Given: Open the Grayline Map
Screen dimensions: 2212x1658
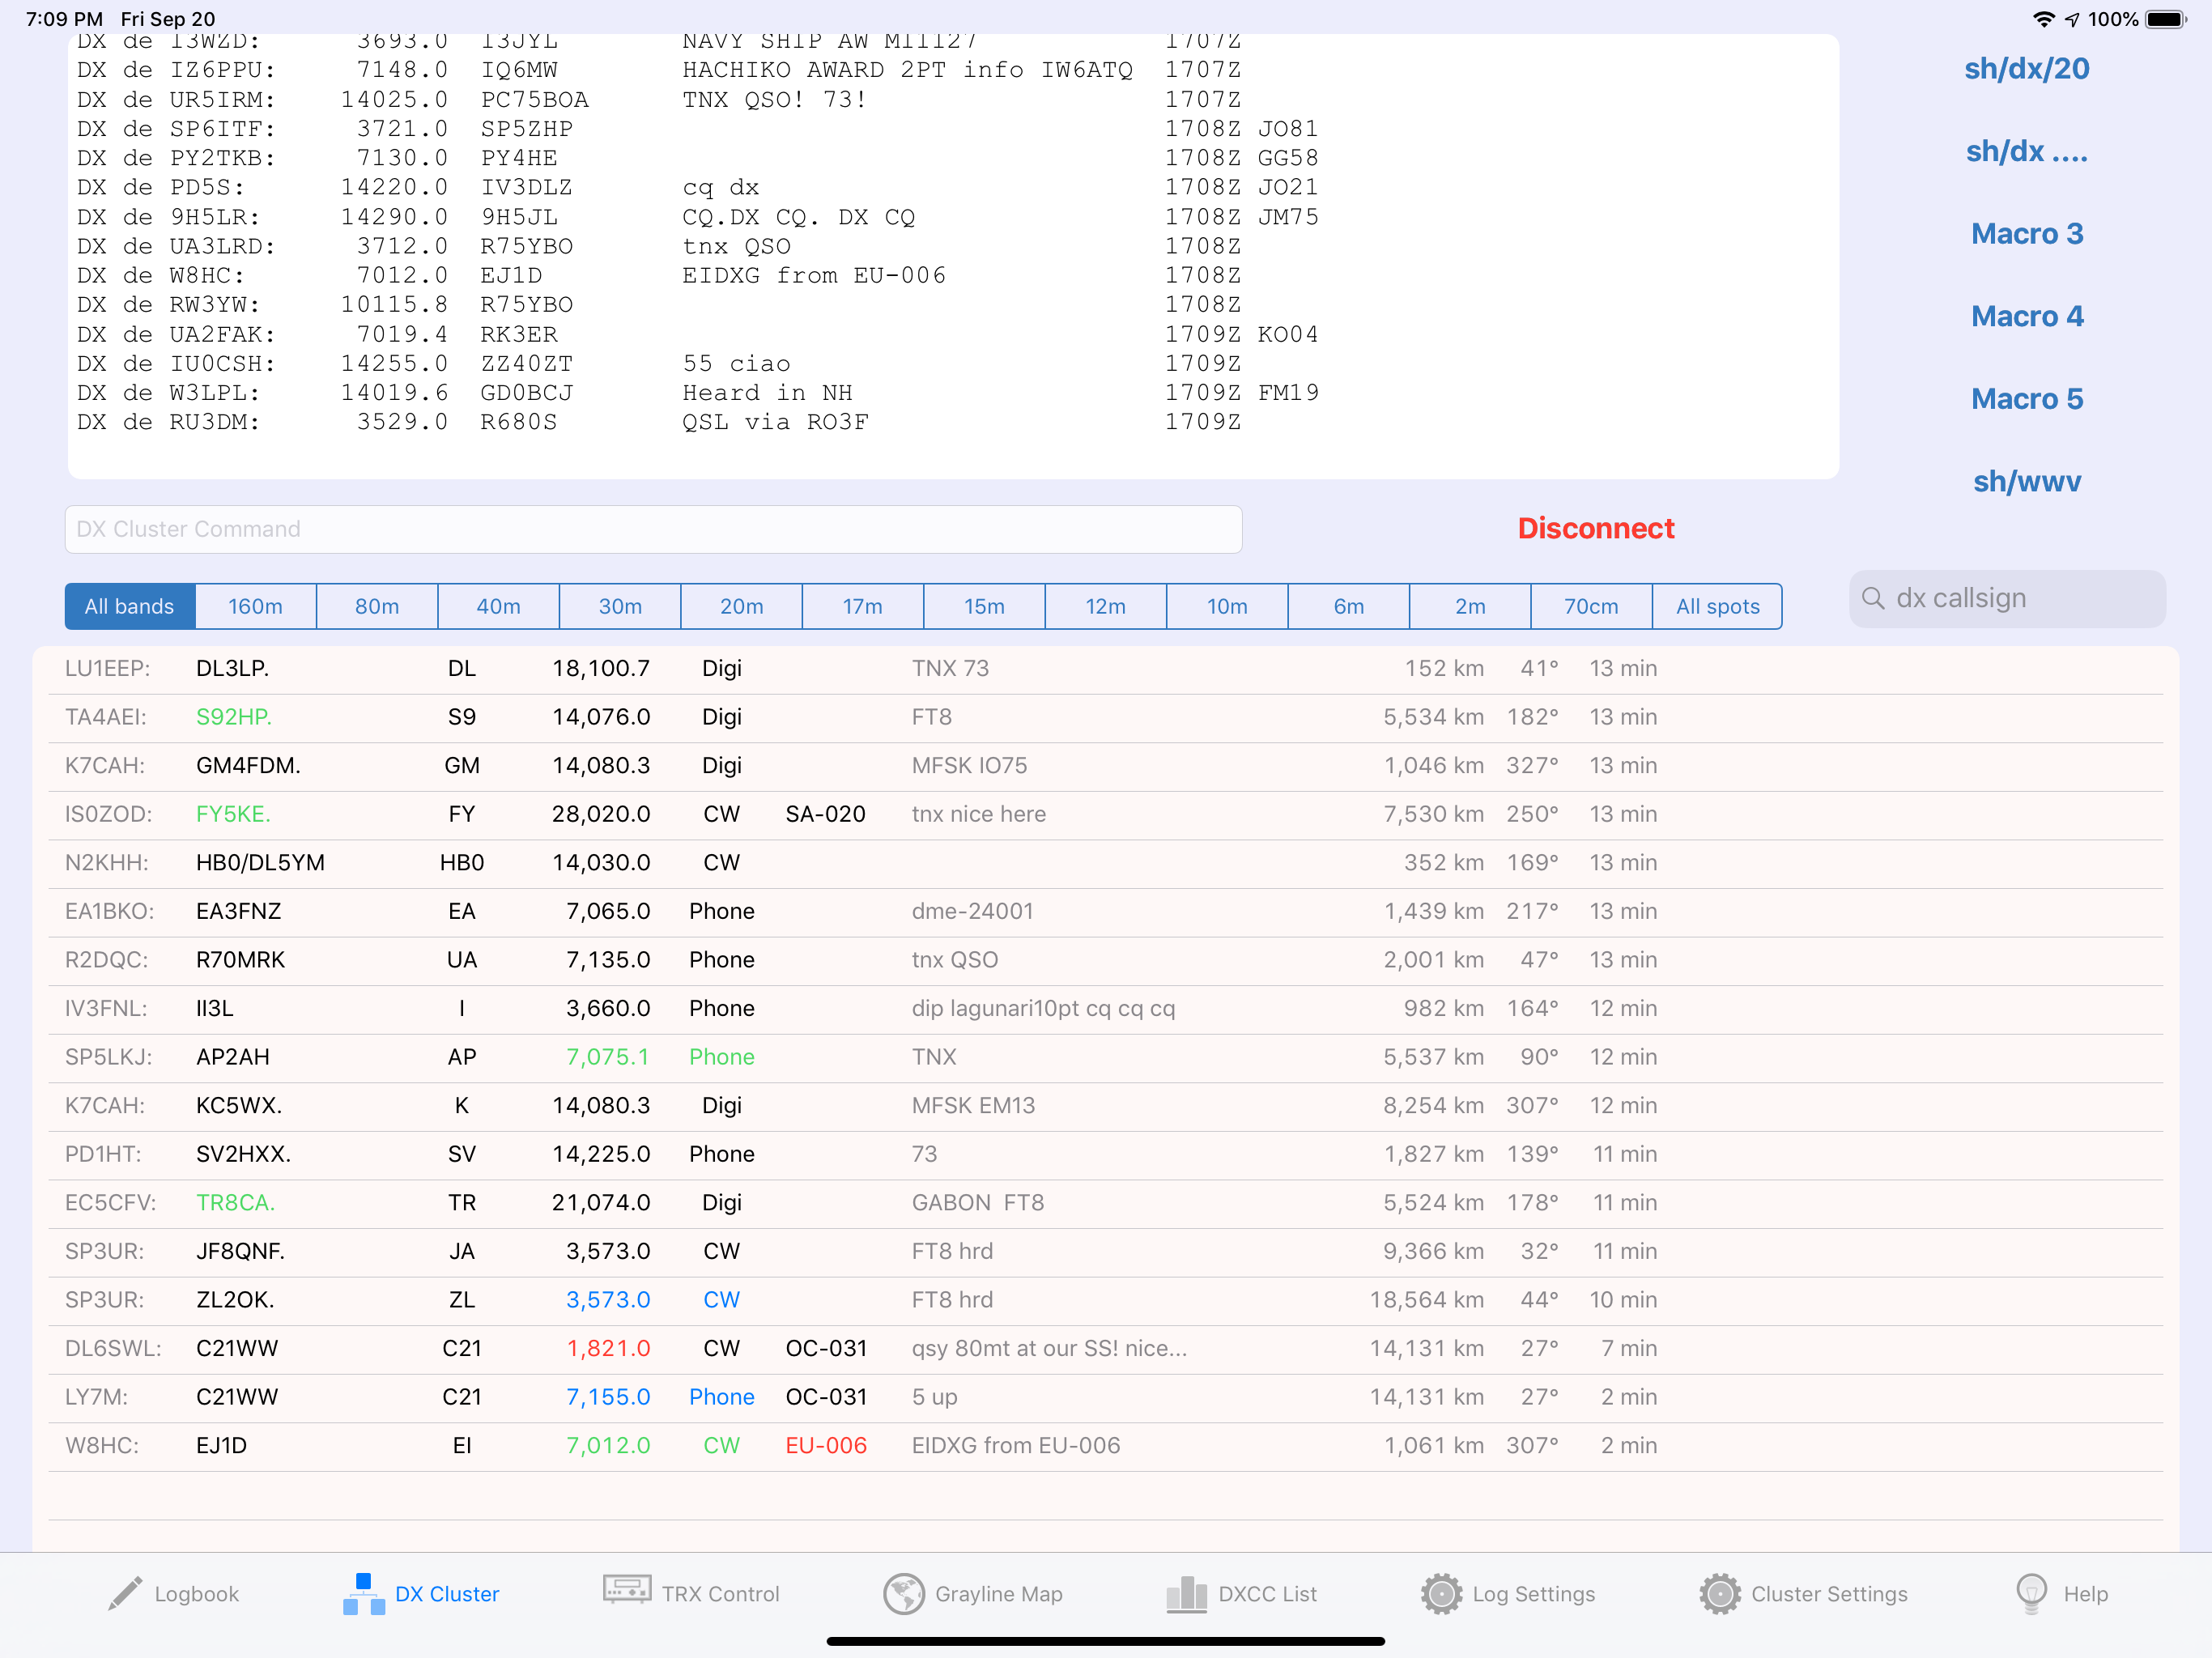Looking at the screenshot, I should 905,1593.
